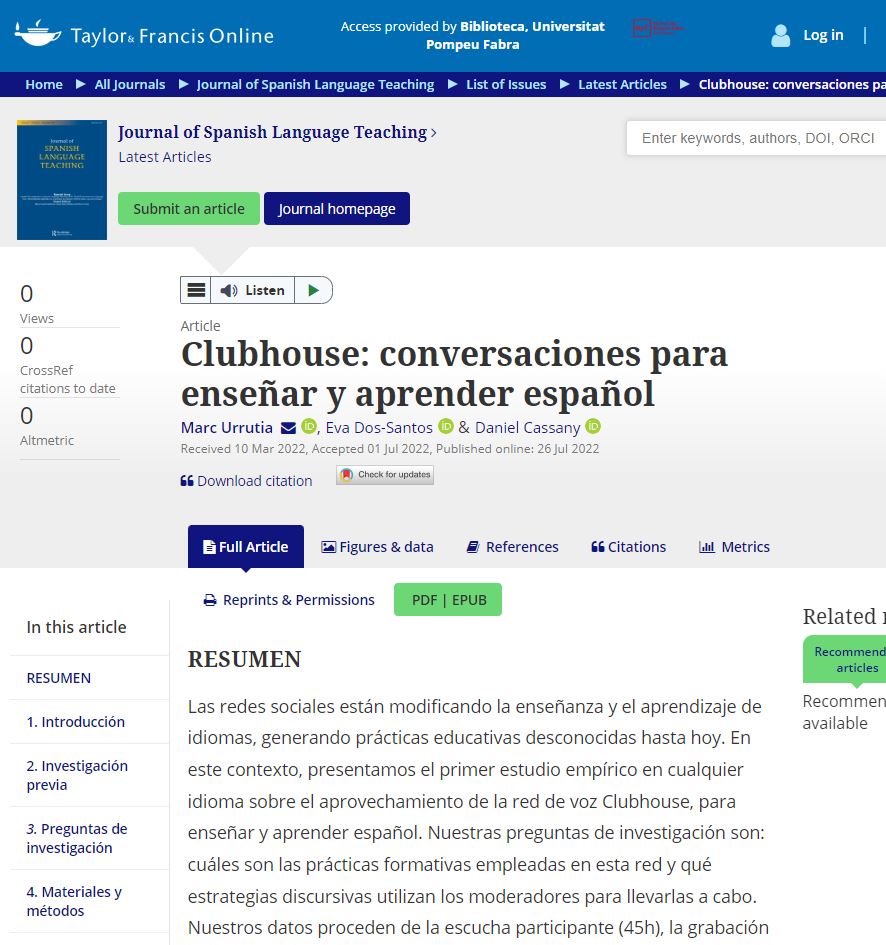
Task: Click the Views count label
Action: (x=37, y=318)
